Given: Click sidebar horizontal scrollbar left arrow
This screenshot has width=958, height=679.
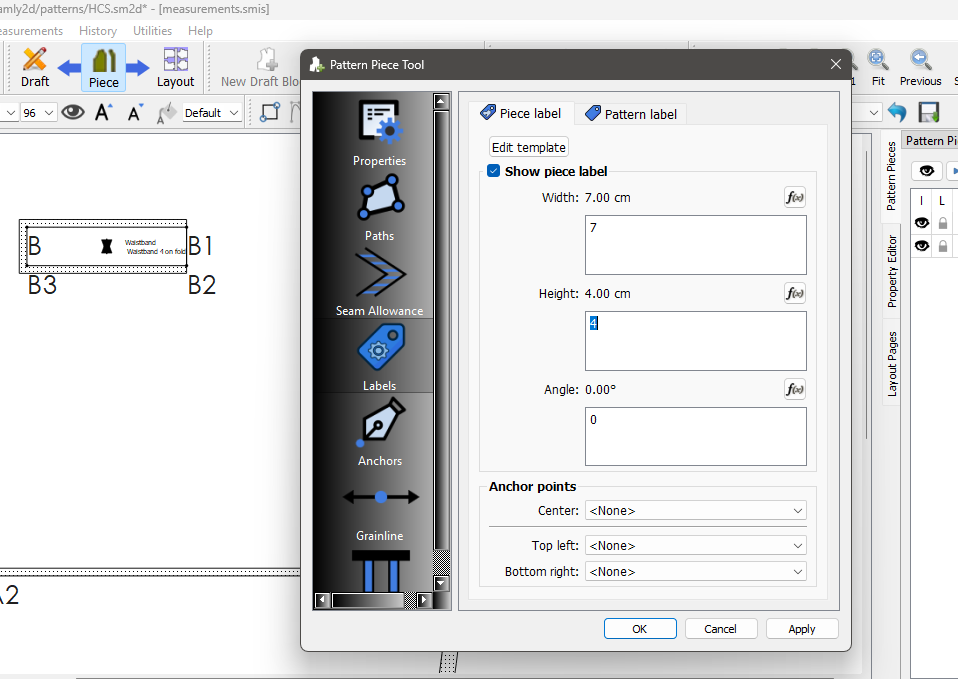Looking at the screenshot, I should coord(322,600).
